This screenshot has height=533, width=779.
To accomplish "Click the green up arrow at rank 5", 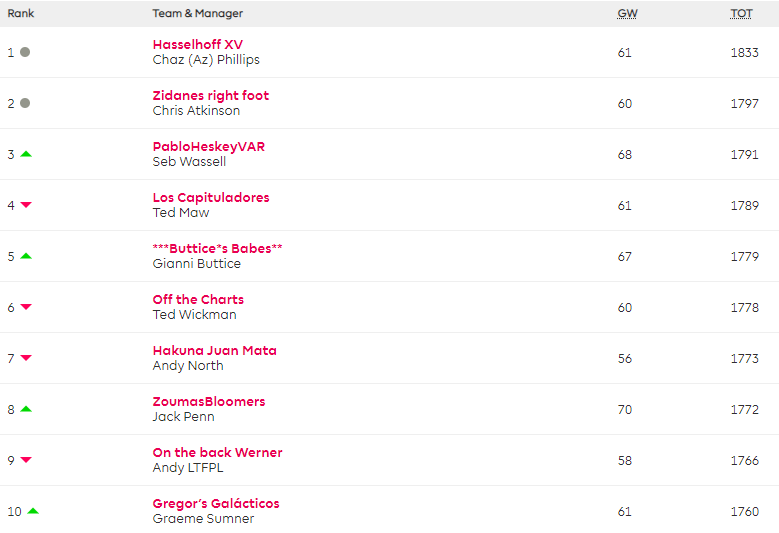I will click(26, 256).
